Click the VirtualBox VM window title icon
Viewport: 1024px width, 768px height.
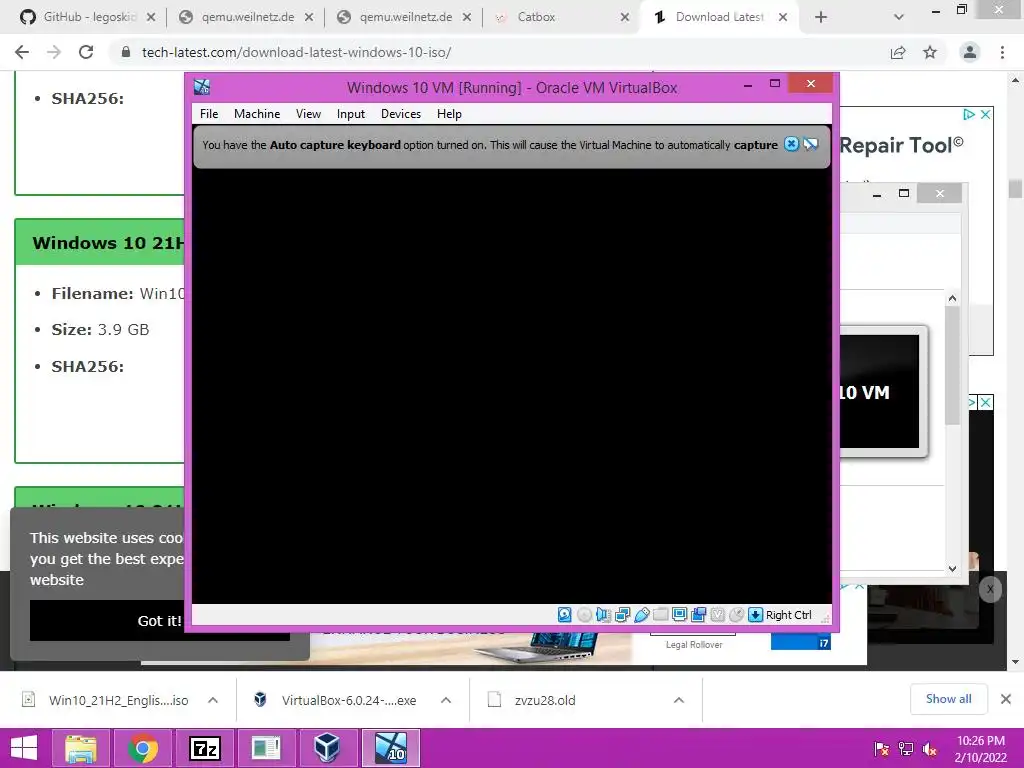202,87
